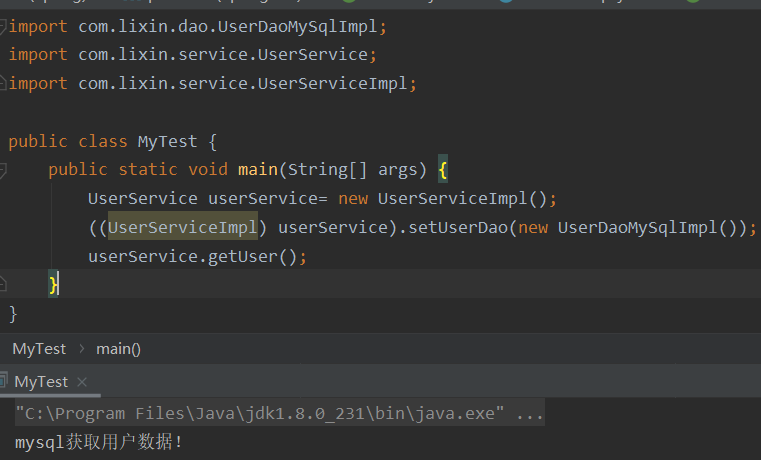
Task: Click import com.lixin.service.UserServiceImpl line
Action: click(213, 83)
